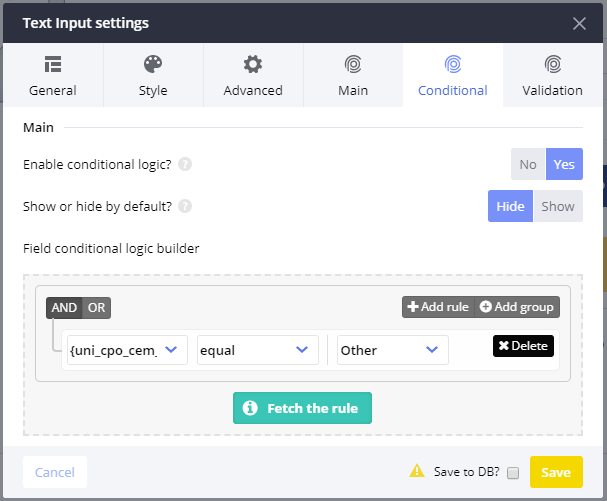Click the Fetch the rule button
The height and width of the screenshot is (501, 607).
(302, 408)
